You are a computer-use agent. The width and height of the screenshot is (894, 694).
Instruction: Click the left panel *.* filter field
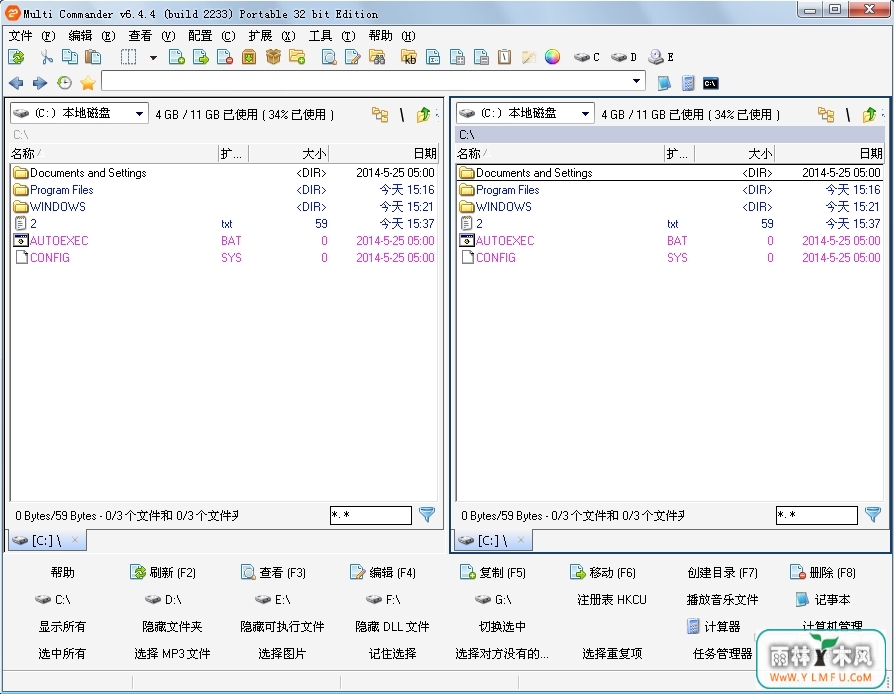pos(371,516)
